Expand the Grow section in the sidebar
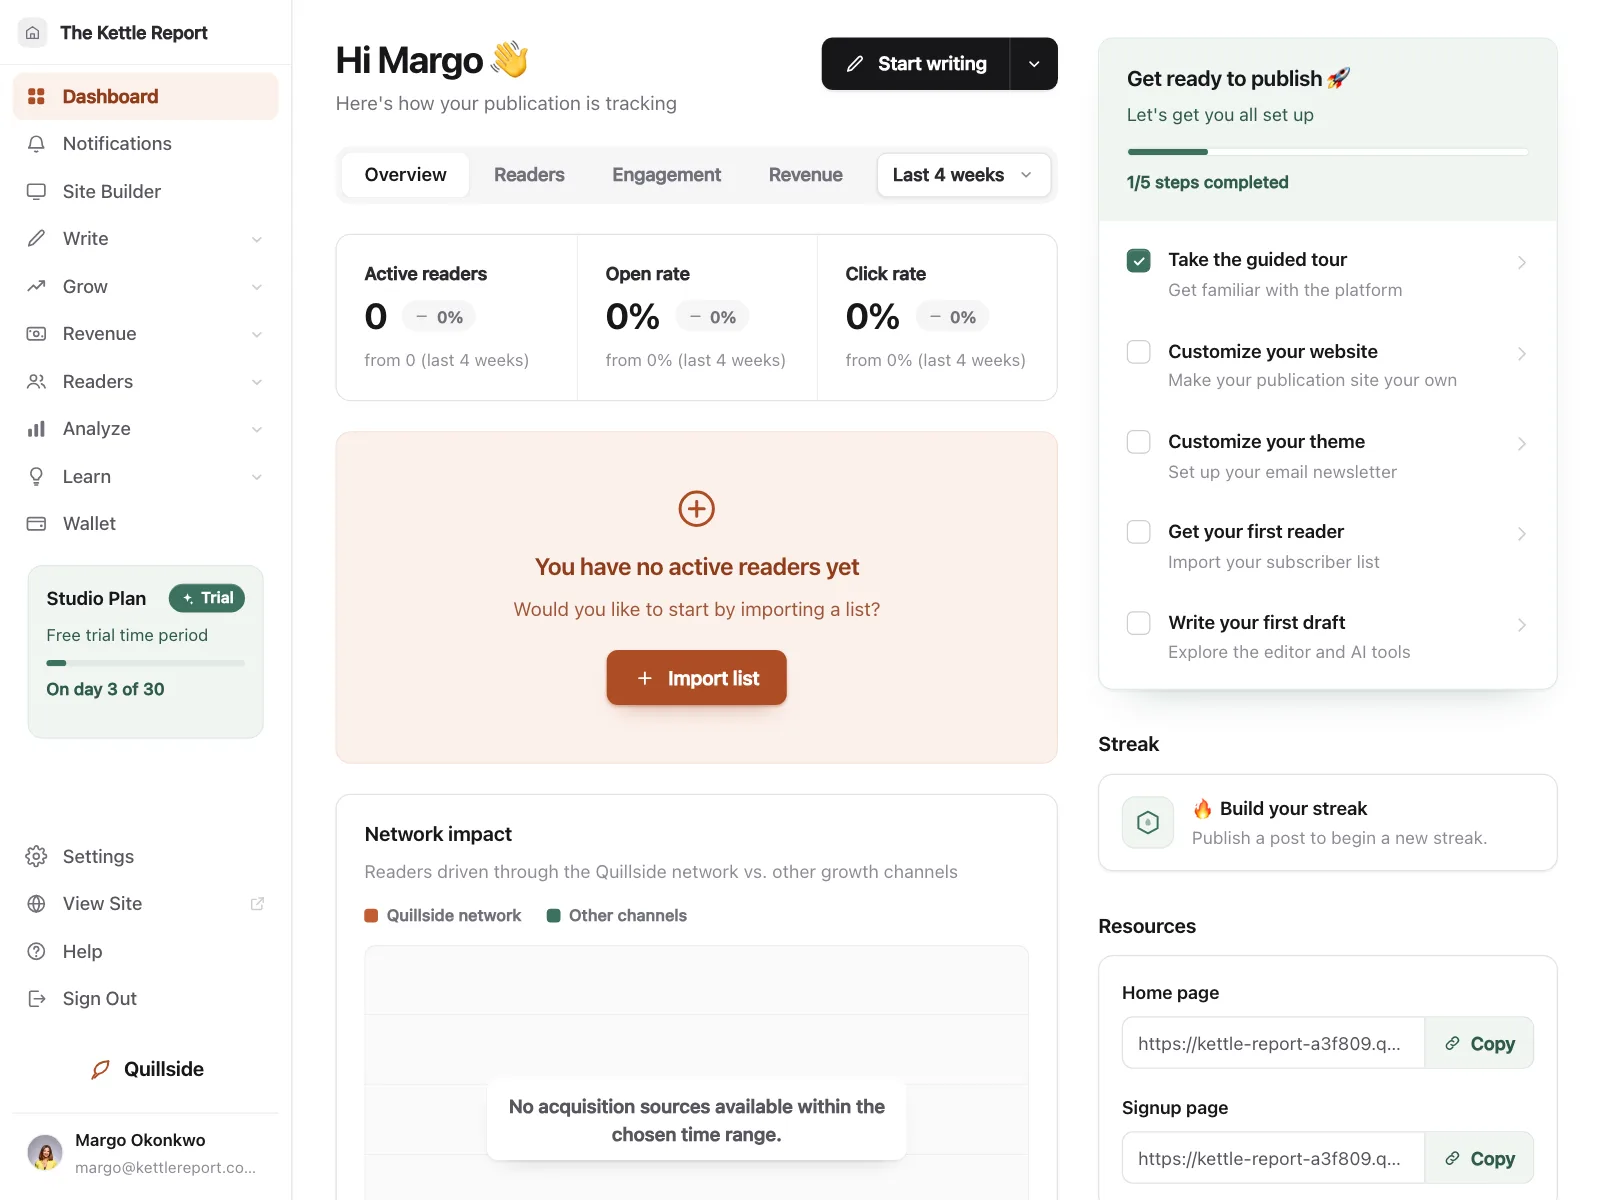This screenshot has height=1200, width=1600. coord(146,287)
